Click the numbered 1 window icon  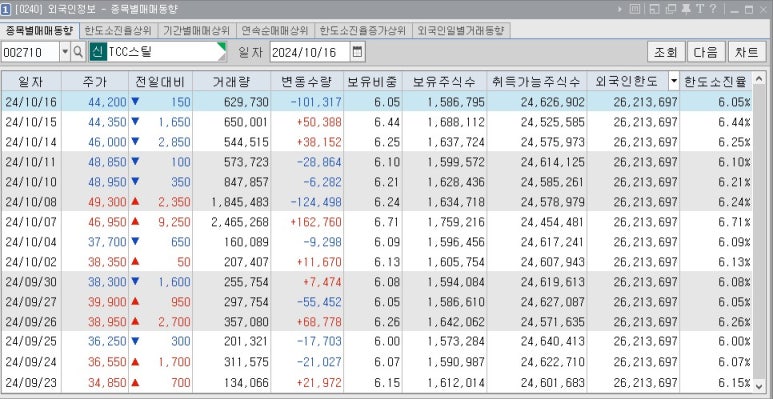point(5,9)
